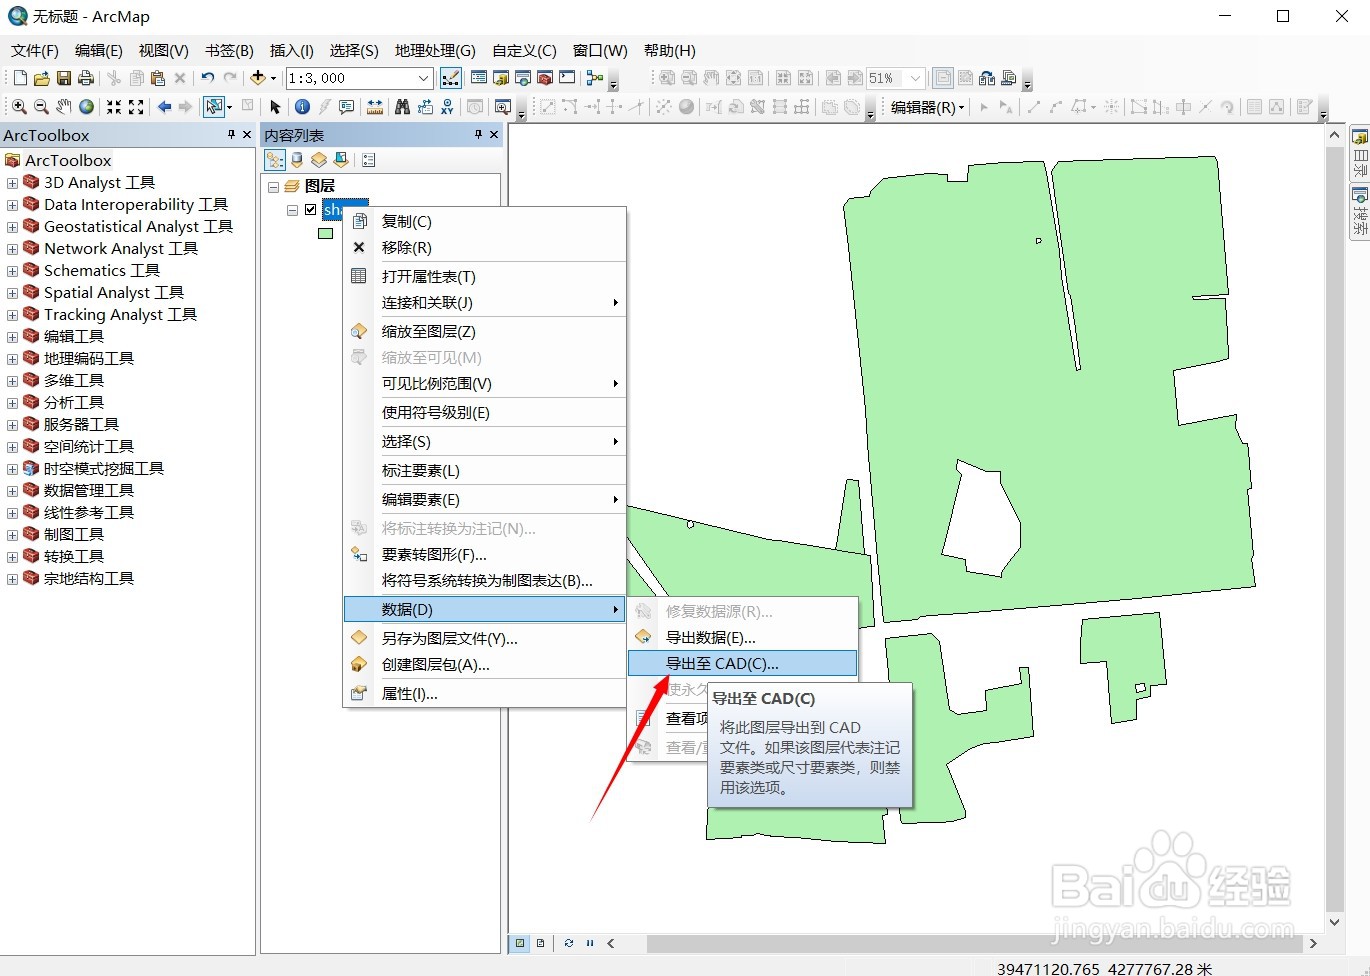Screen dimensions: 1370x976
Task: Select the Measure tool
Action: click(x=376, y=106)
